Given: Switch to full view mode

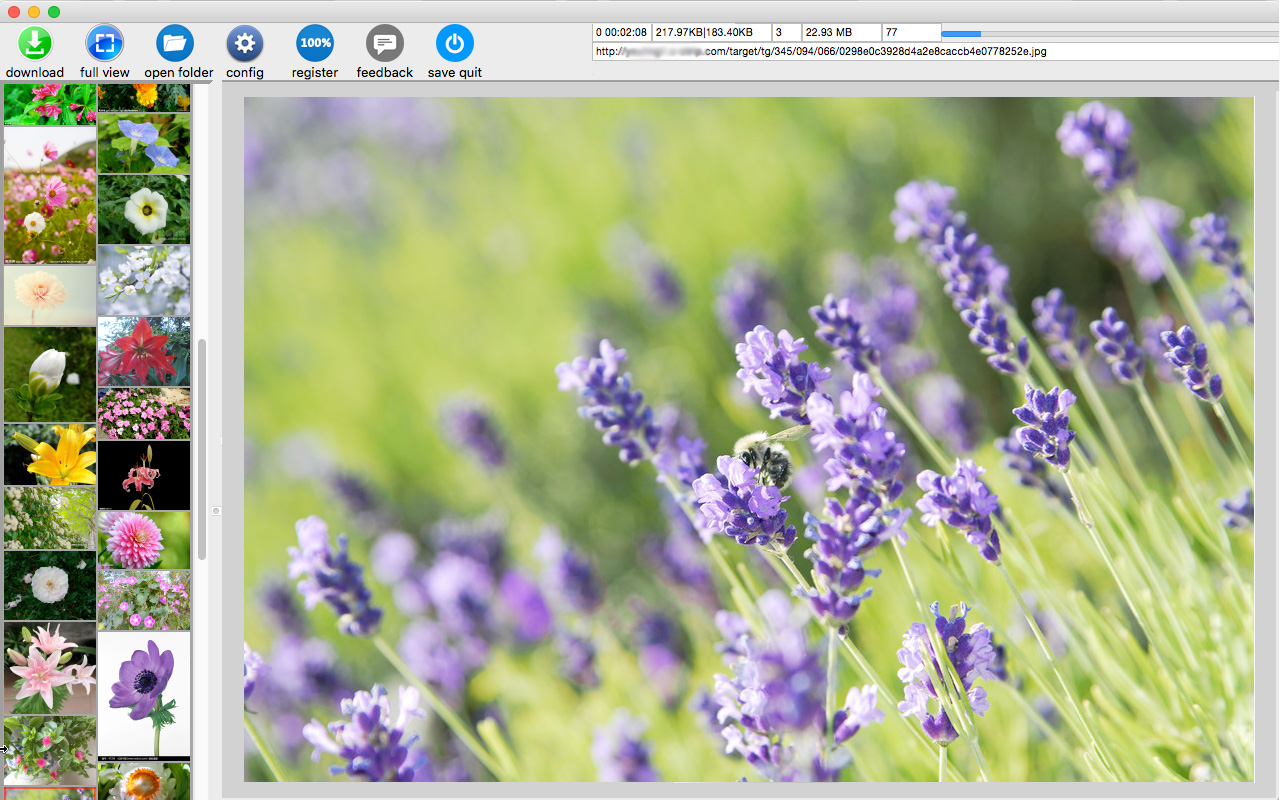Looking at the screenshot, I should pyautogui.click(x=105, y=44).
